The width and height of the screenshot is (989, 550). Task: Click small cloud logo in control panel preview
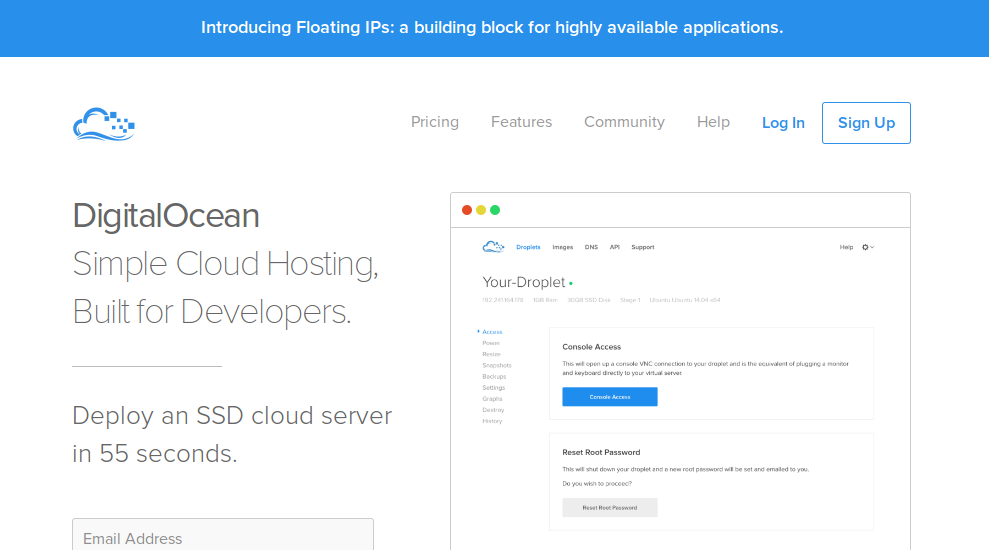(x=493, y=247)
